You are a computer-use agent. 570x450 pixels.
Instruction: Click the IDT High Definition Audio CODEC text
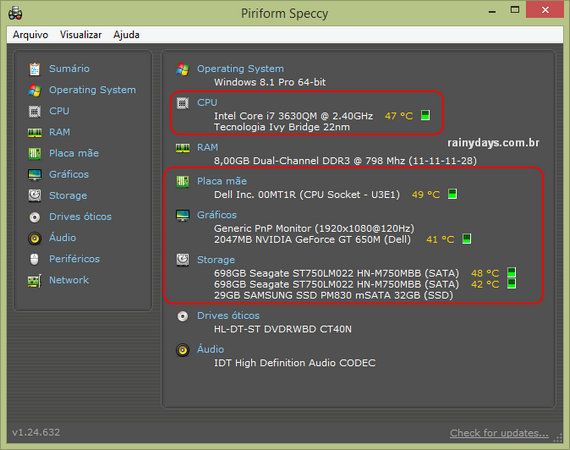294,363
